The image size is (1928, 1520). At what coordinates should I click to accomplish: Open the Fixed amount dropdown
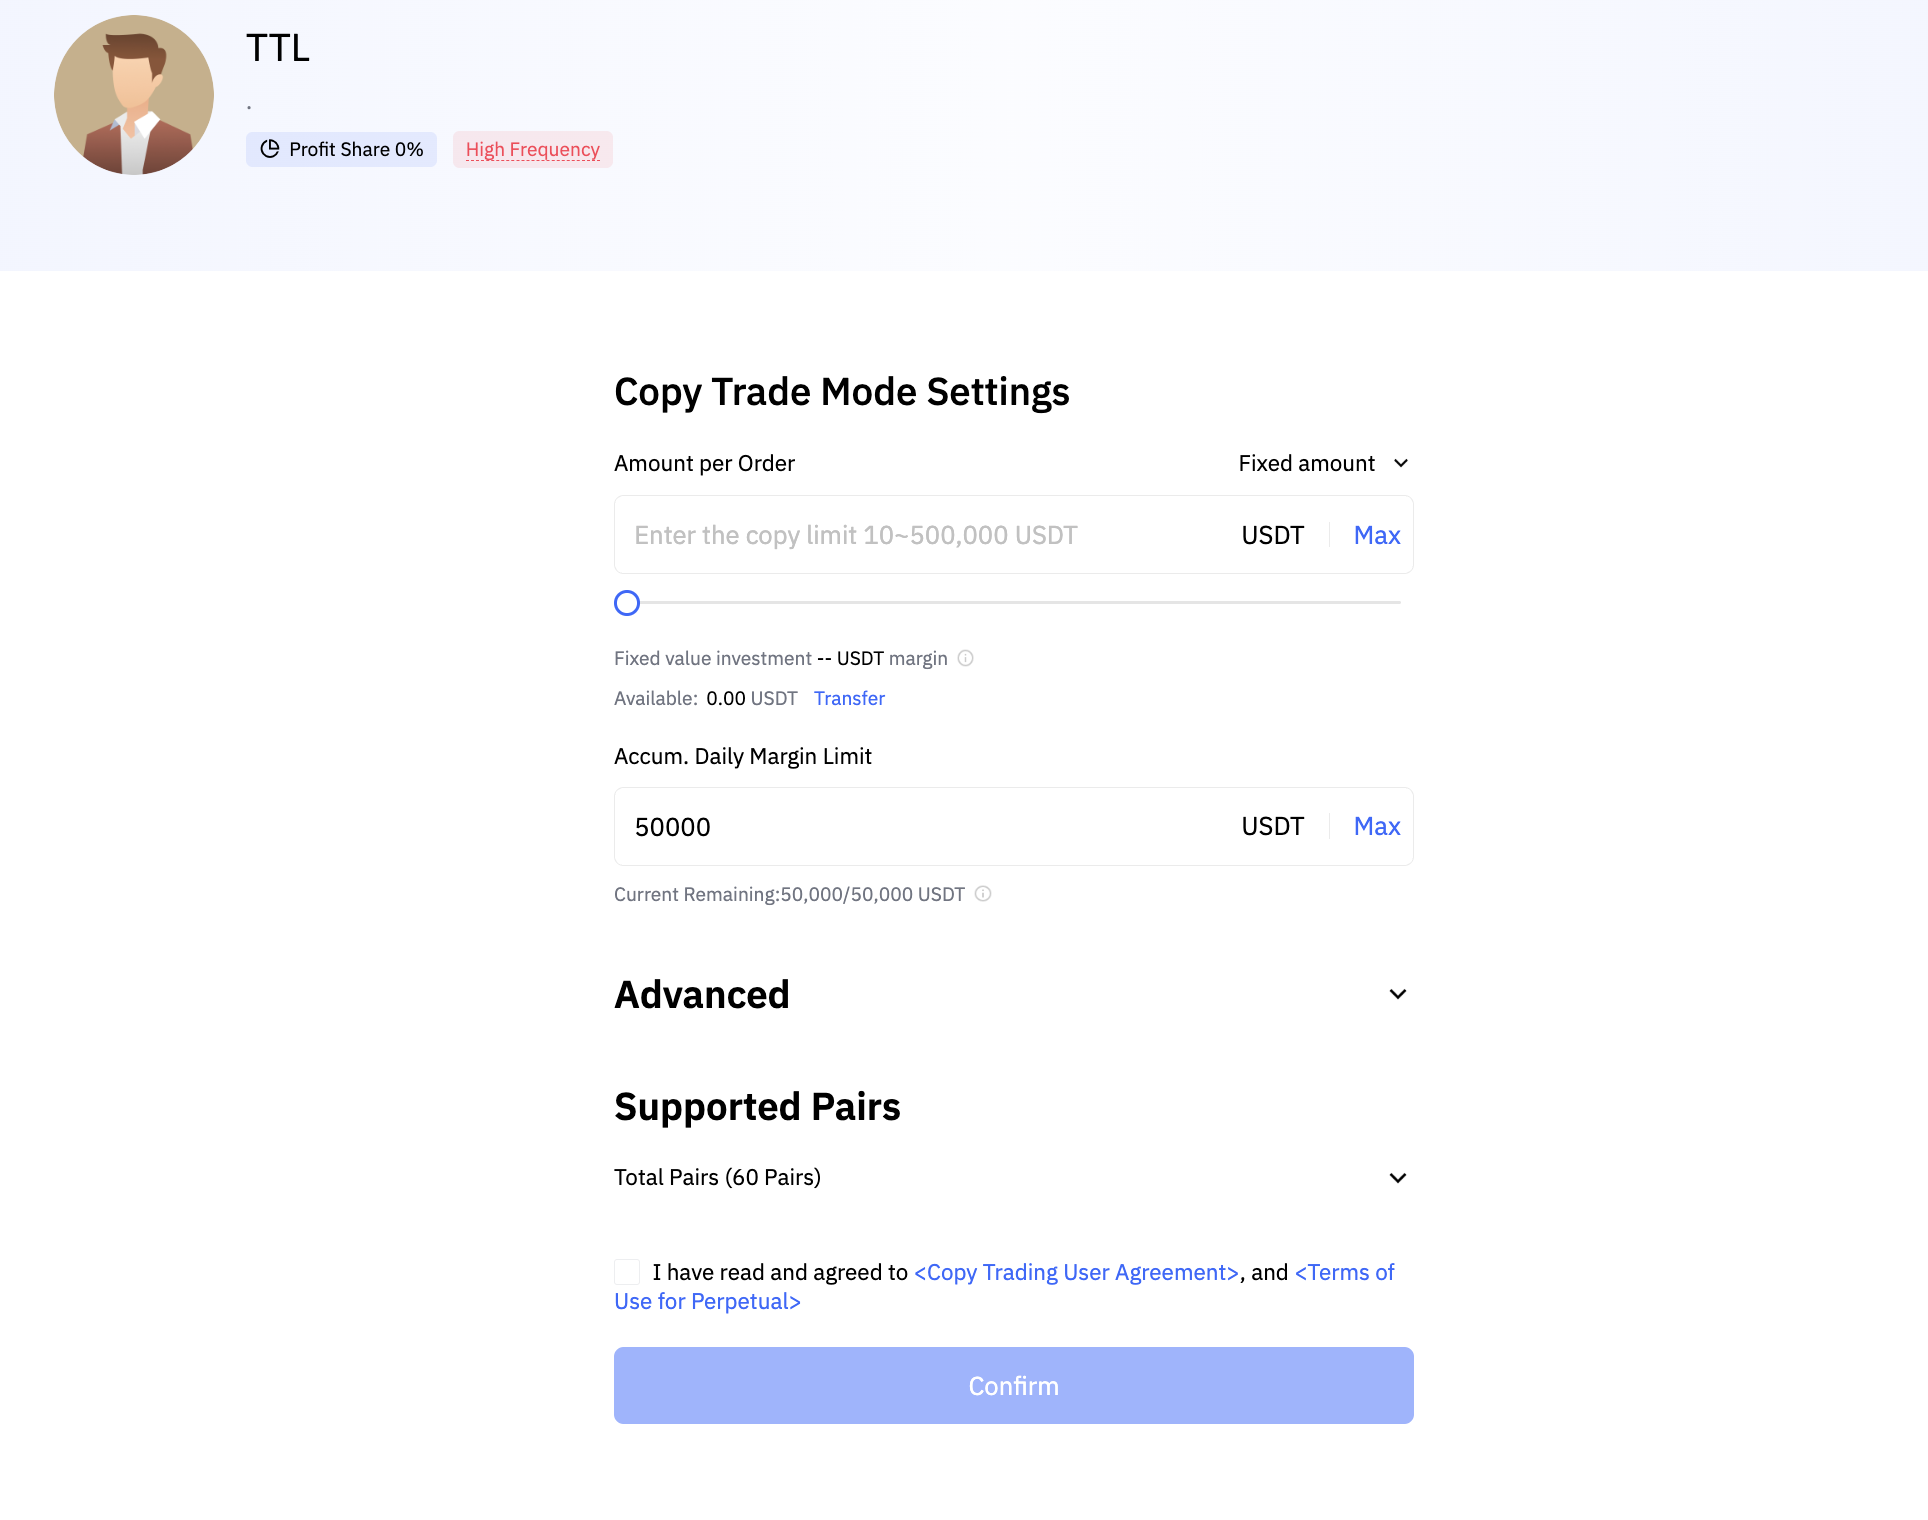(x=1322, y=463)
